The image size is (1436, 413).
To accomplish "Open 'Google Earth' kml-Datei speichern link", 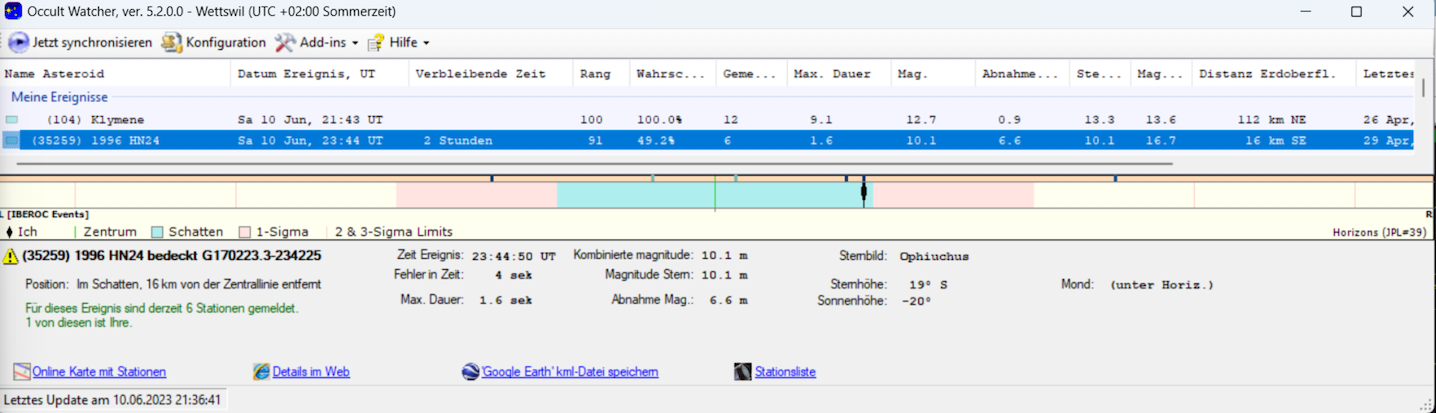I will 569,372.
